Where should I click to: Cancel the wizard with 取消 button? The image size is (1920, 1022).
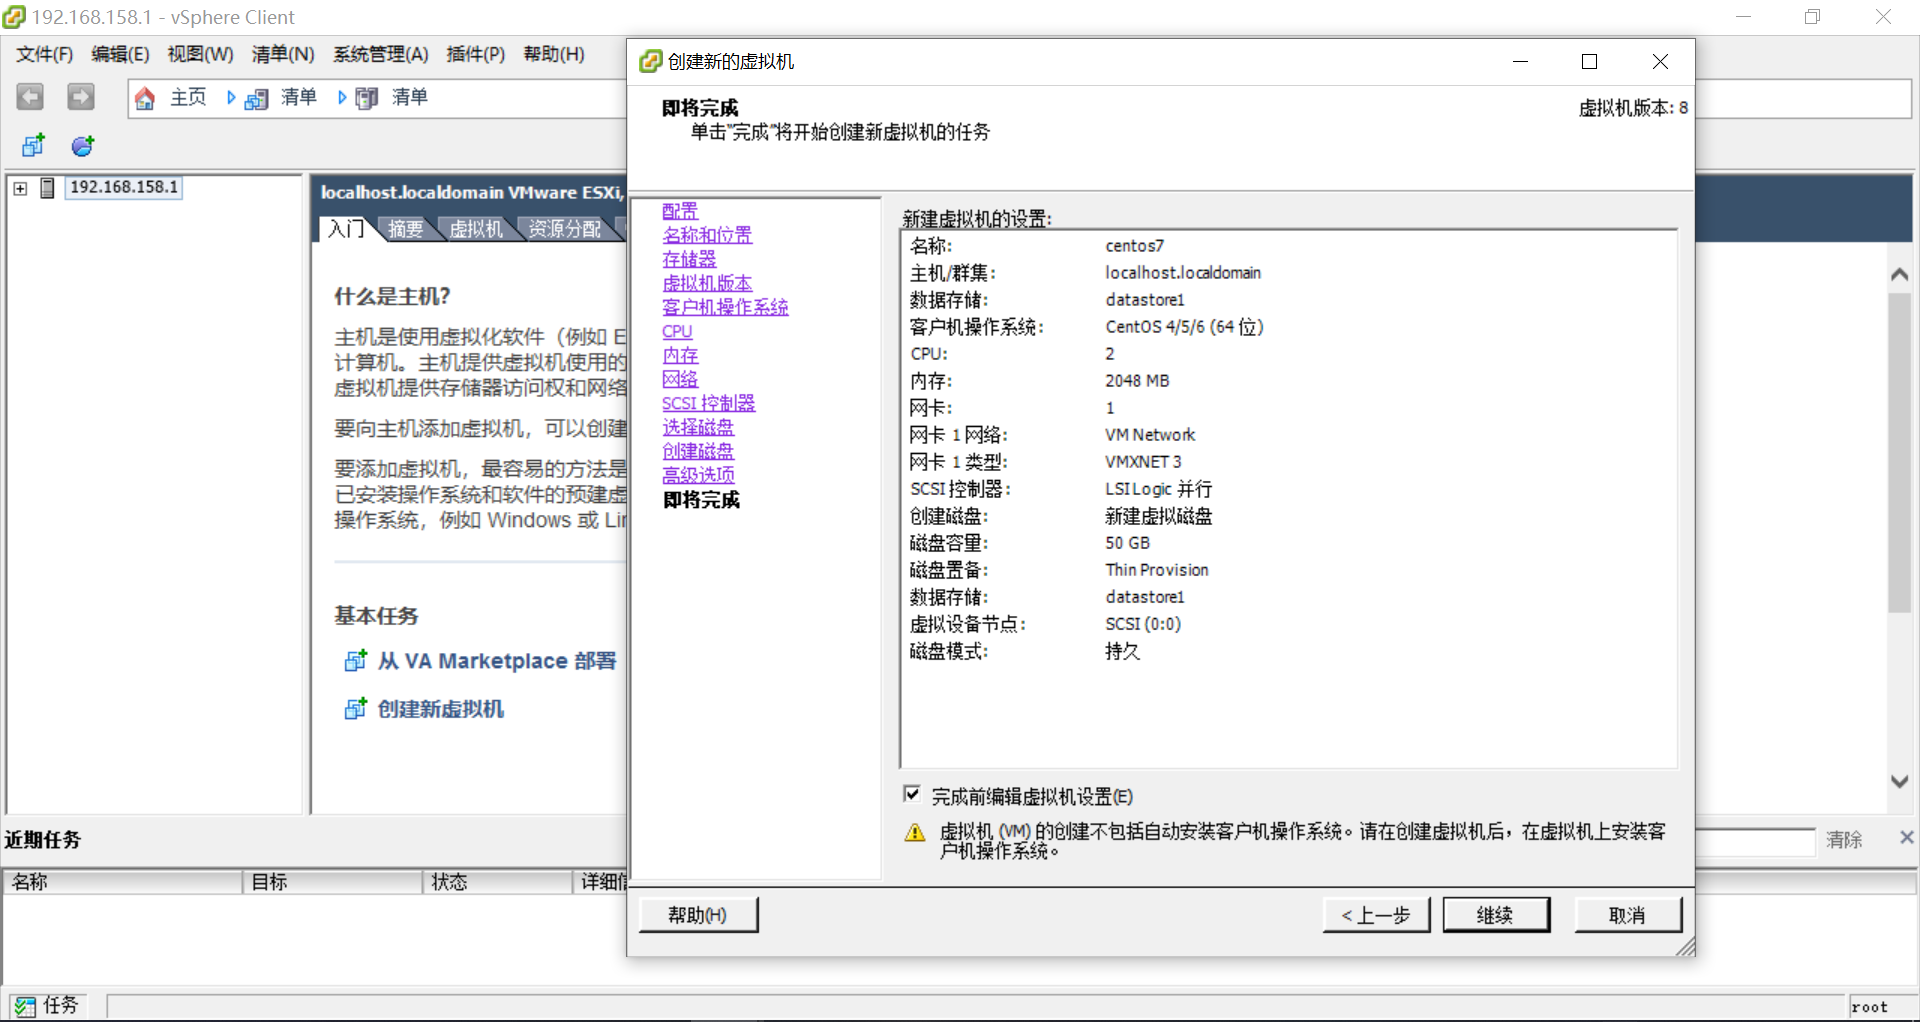[x=1628, y=914]
